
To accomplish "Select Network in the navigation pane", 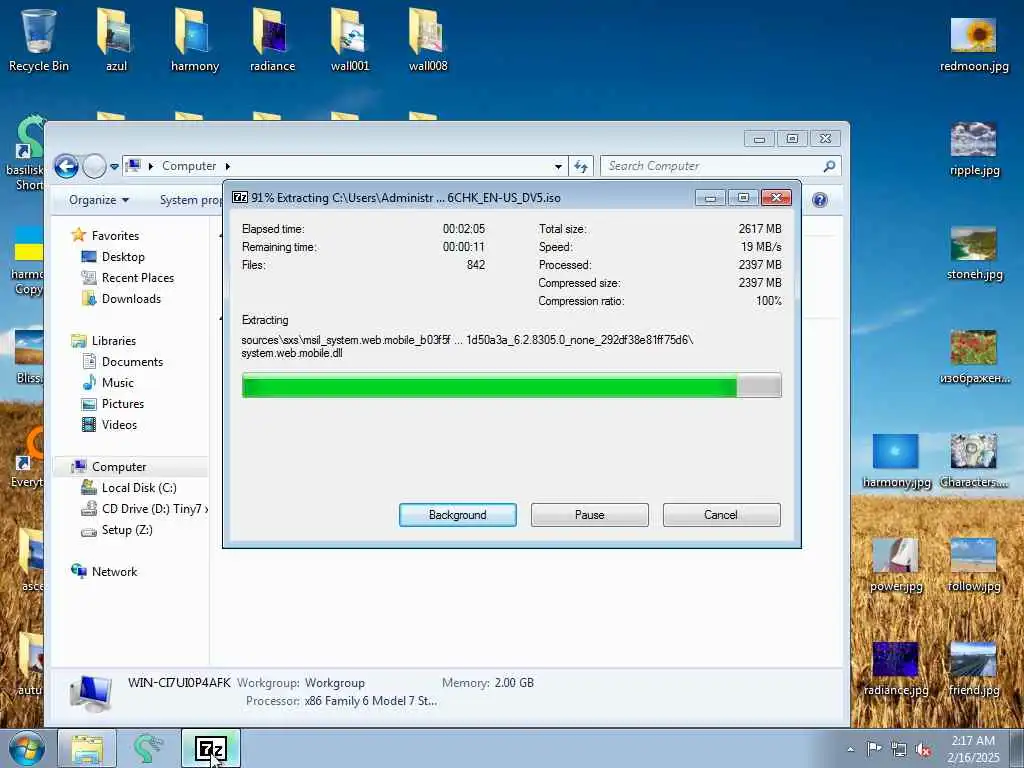I will point(114,571).
